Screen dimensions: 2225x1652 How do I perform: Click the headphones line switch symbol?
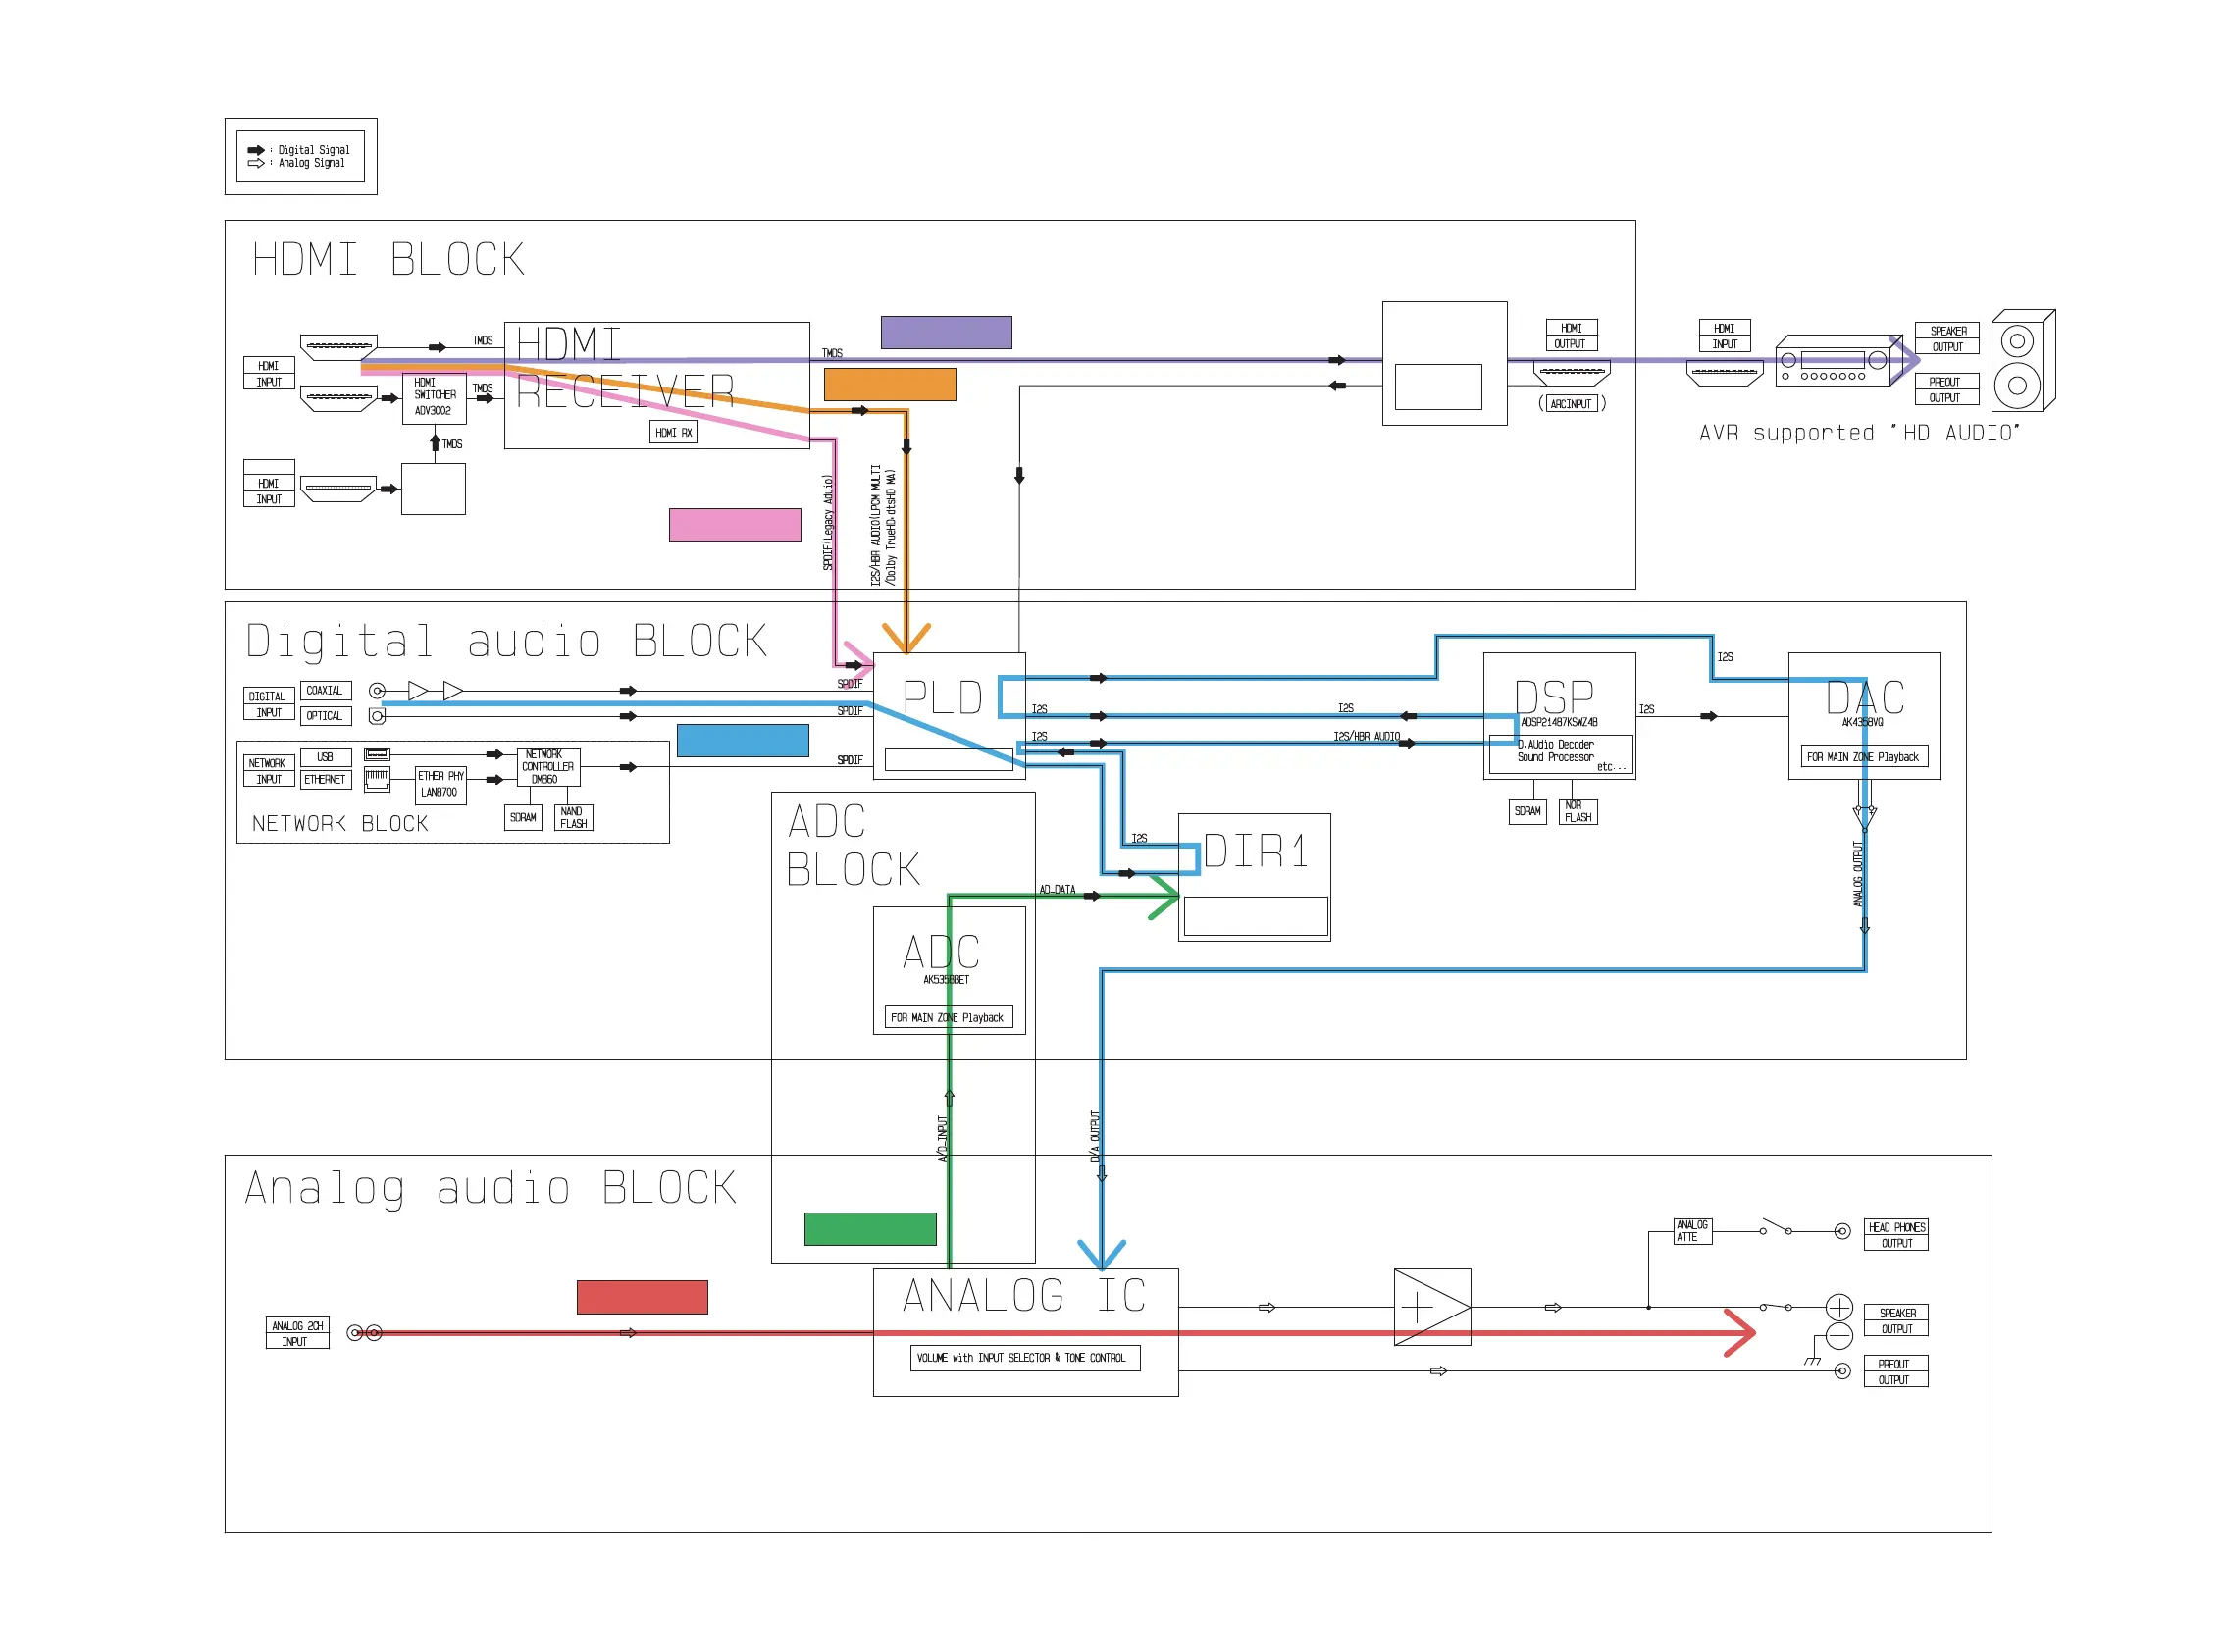pos(1776,1227)
